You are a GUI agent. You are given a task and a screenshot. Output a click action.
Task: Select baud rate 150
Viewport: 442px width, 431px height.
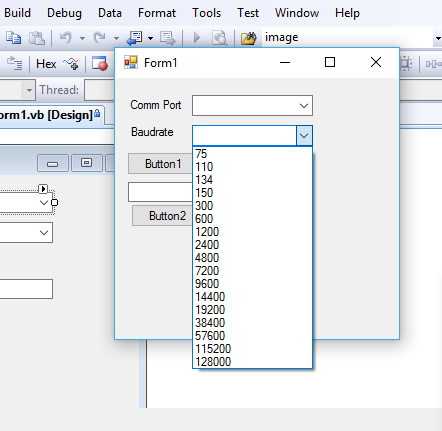[253, 193]
